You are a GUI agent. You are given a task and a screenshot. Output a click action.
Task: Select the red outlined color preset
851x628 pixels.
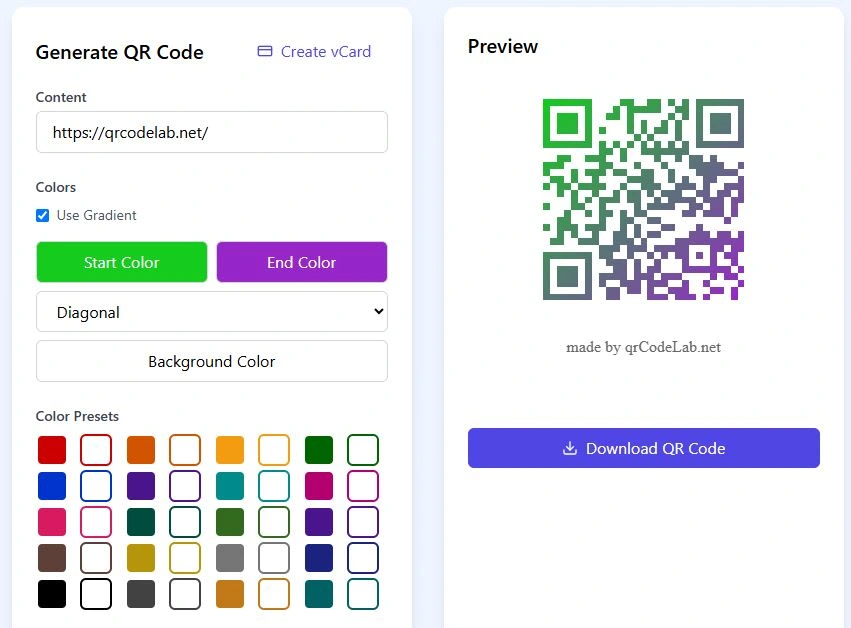[x=96, y=450]
